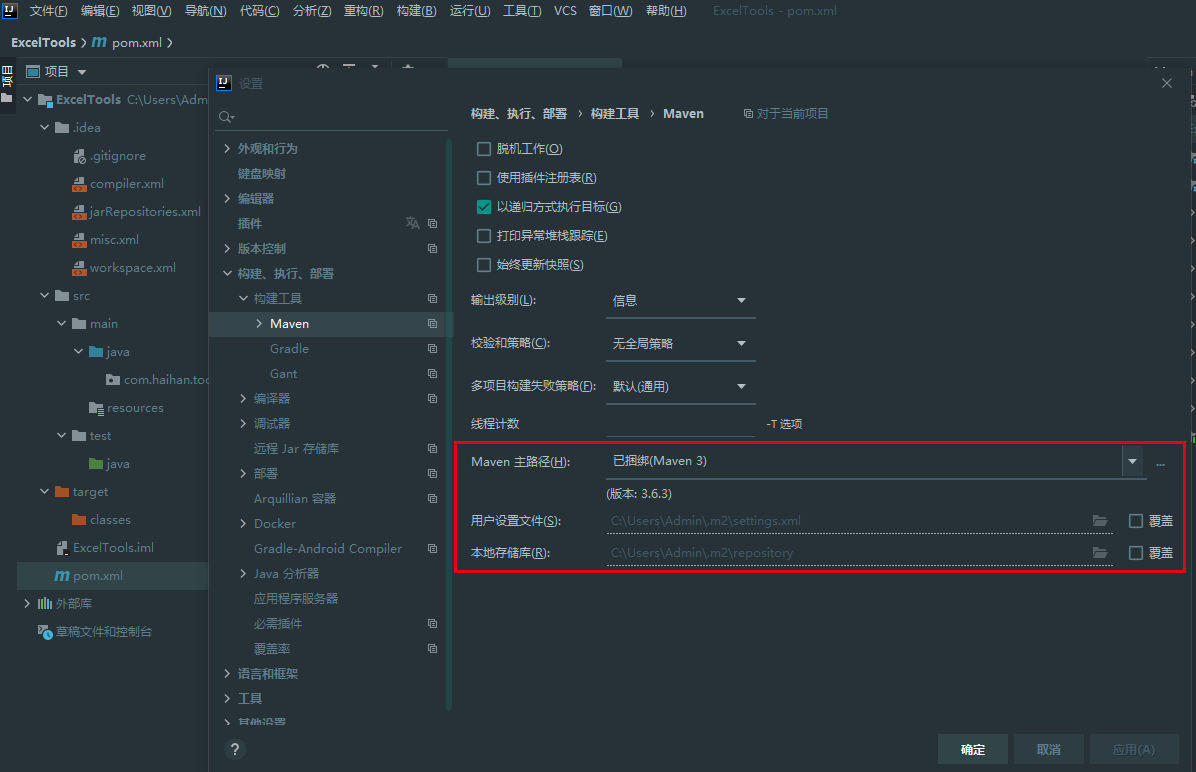The width and height of the screenshot is (1196, 772).
Task: Check 覆盖 for 用户设置文件
Action: (x=1136, y=521)
